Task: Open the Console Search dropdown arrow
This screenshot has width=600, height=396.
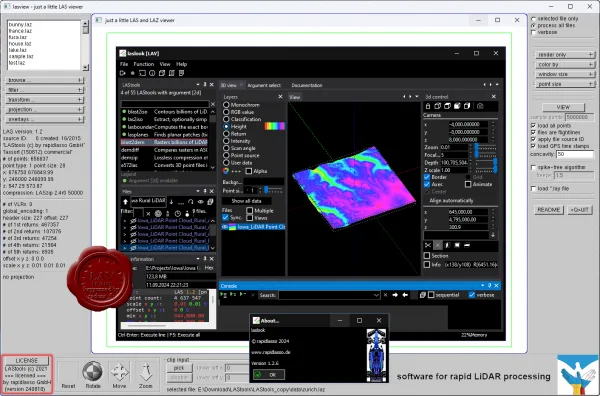Action: pyautogui.click(x=376, y=295)
